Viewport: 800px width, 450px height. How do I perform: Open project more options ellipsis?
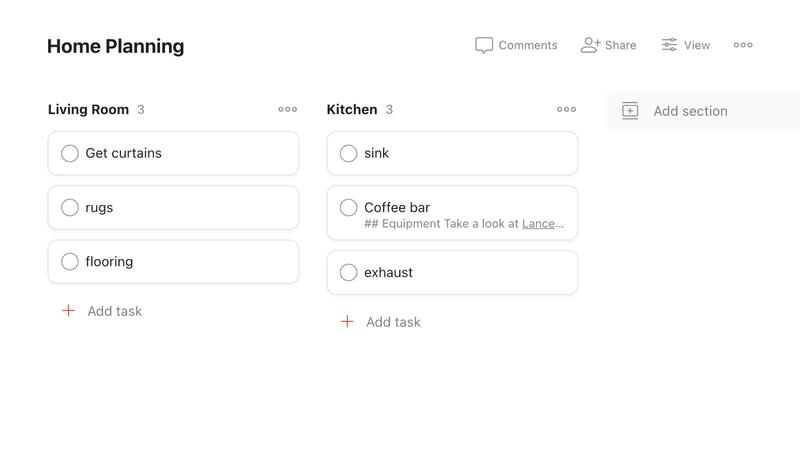point(743,45)
